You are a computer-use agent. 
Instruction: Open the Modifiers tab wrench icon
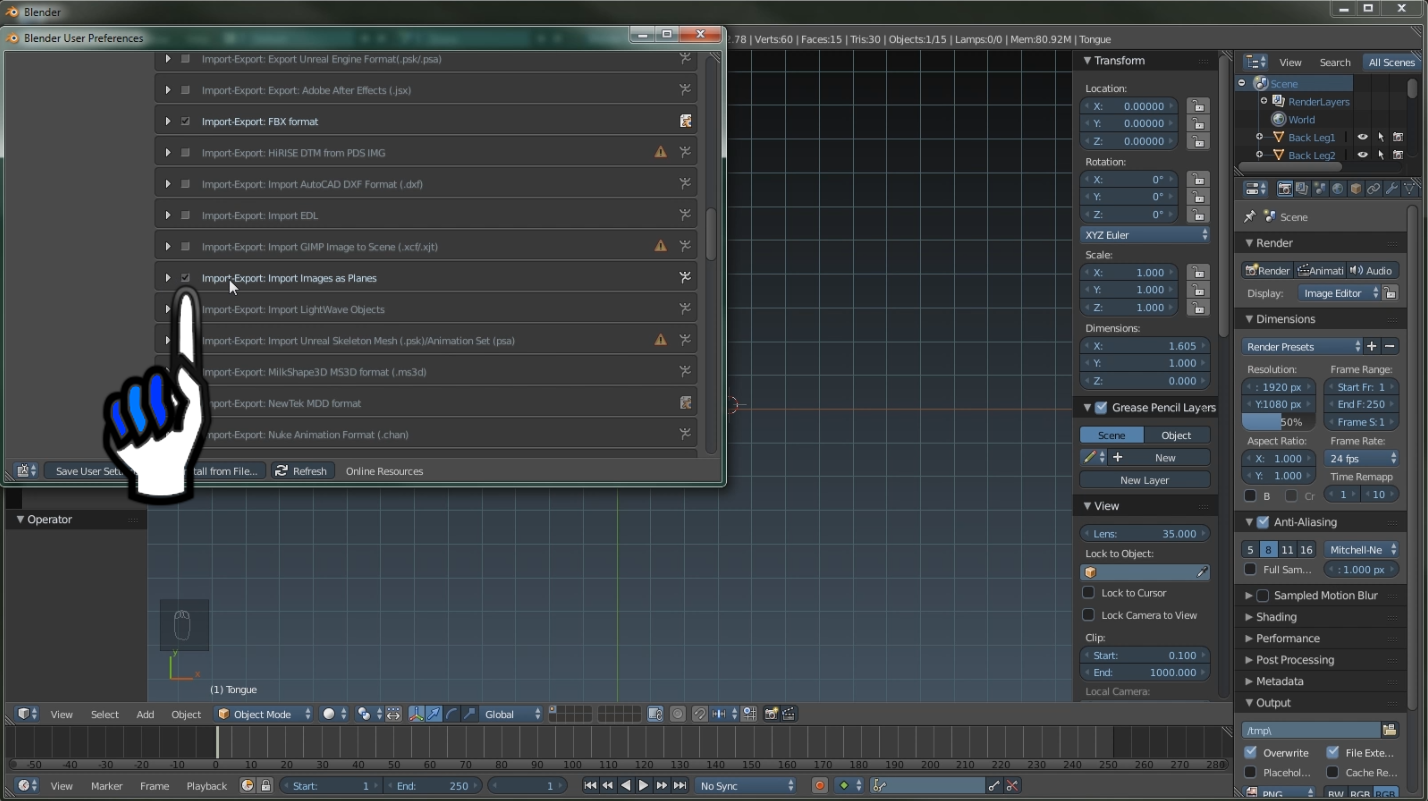tap(1392, 188)
